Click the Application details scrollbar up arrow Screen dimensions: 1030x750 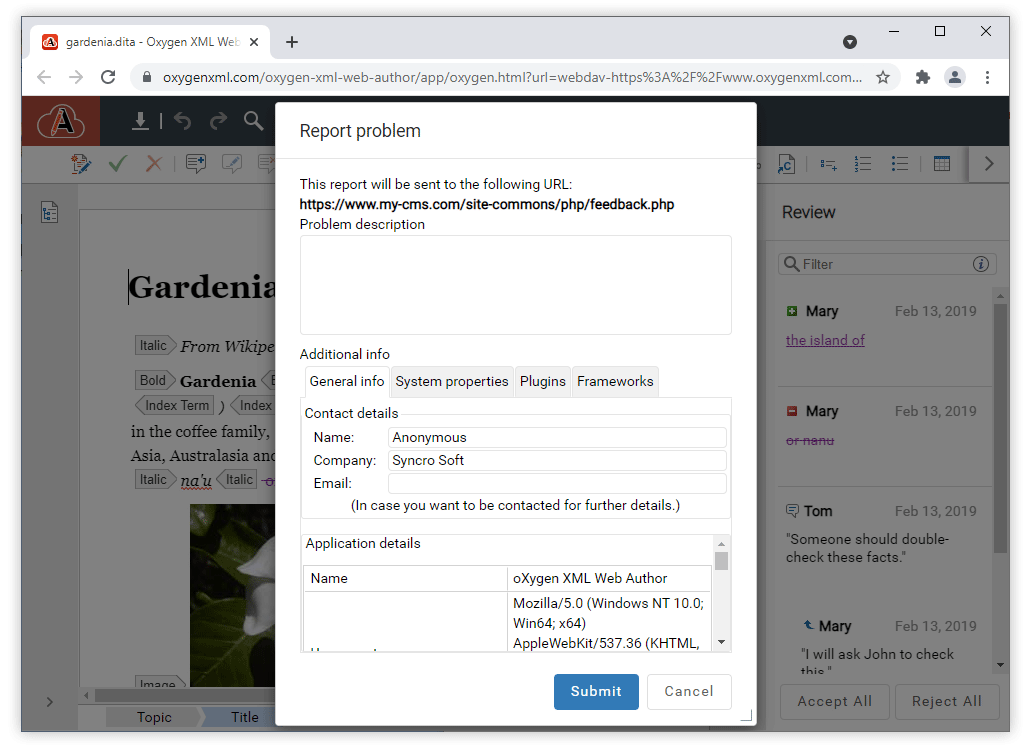coord(721,544)
